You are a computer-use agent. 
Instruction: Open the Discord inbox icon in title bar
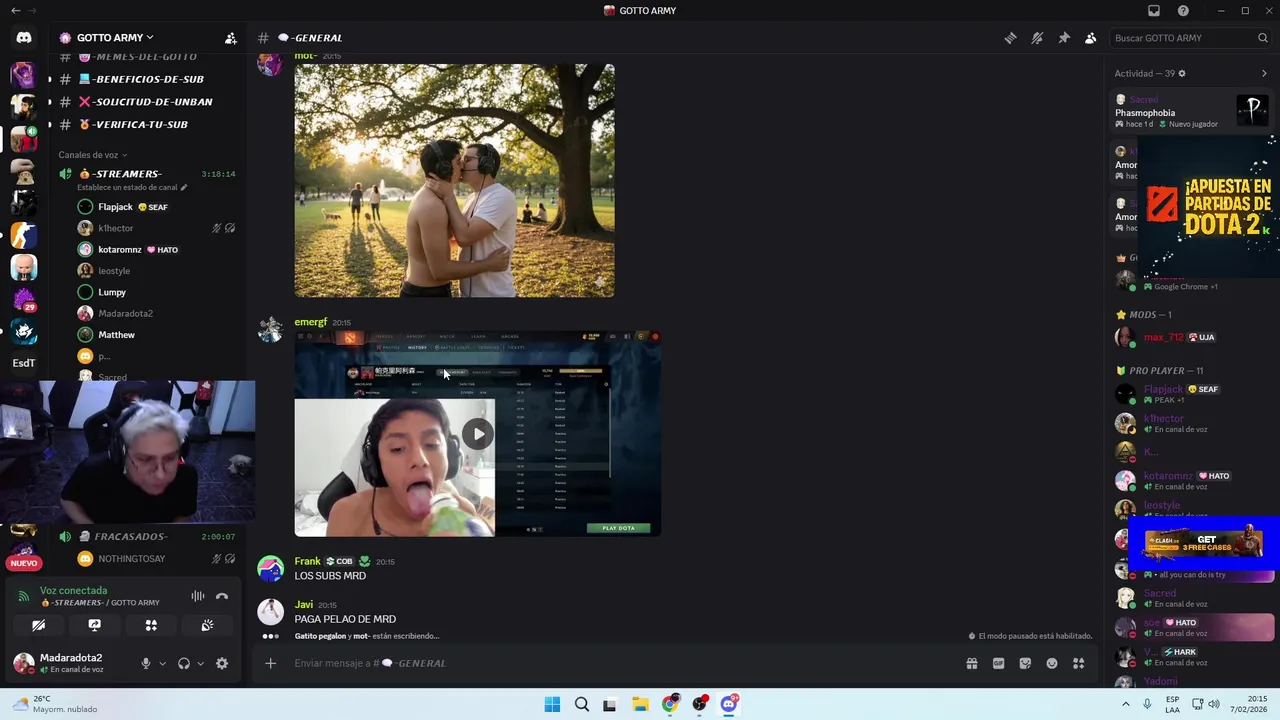click(1153, 11)
